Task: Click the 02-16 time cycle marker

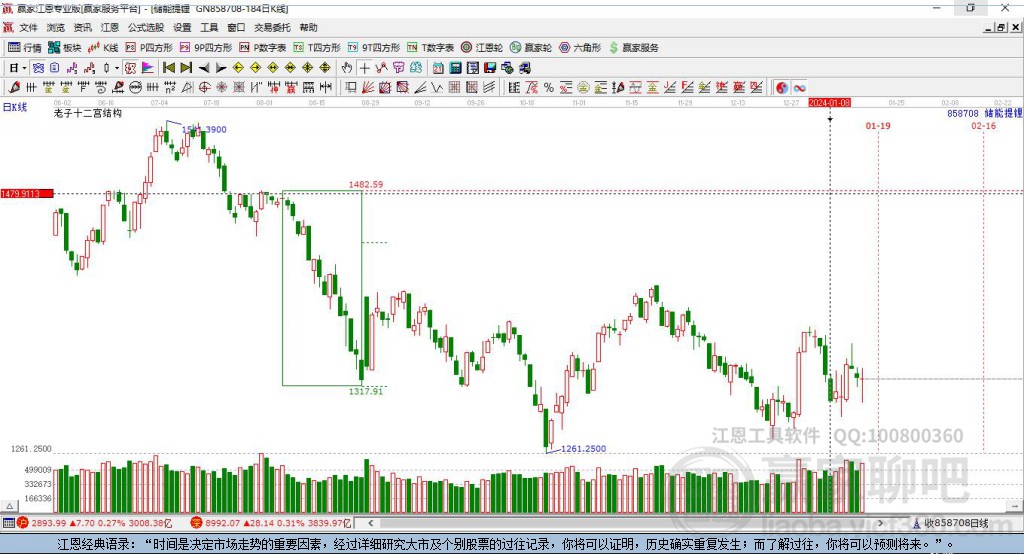Action: (x=984, y=125)
